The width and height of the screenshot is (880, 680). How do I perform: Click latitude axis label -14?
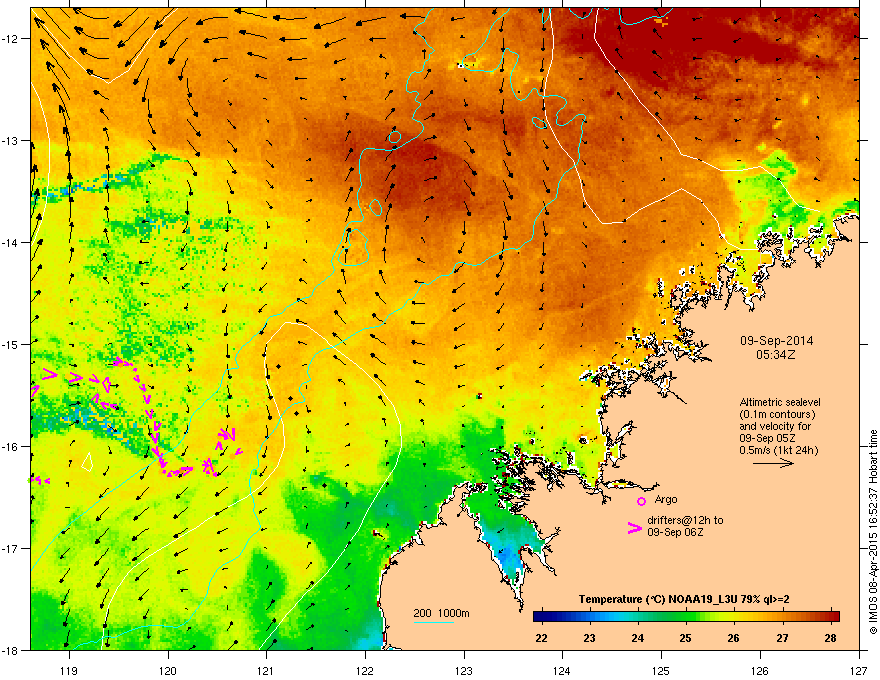(10, 242)
